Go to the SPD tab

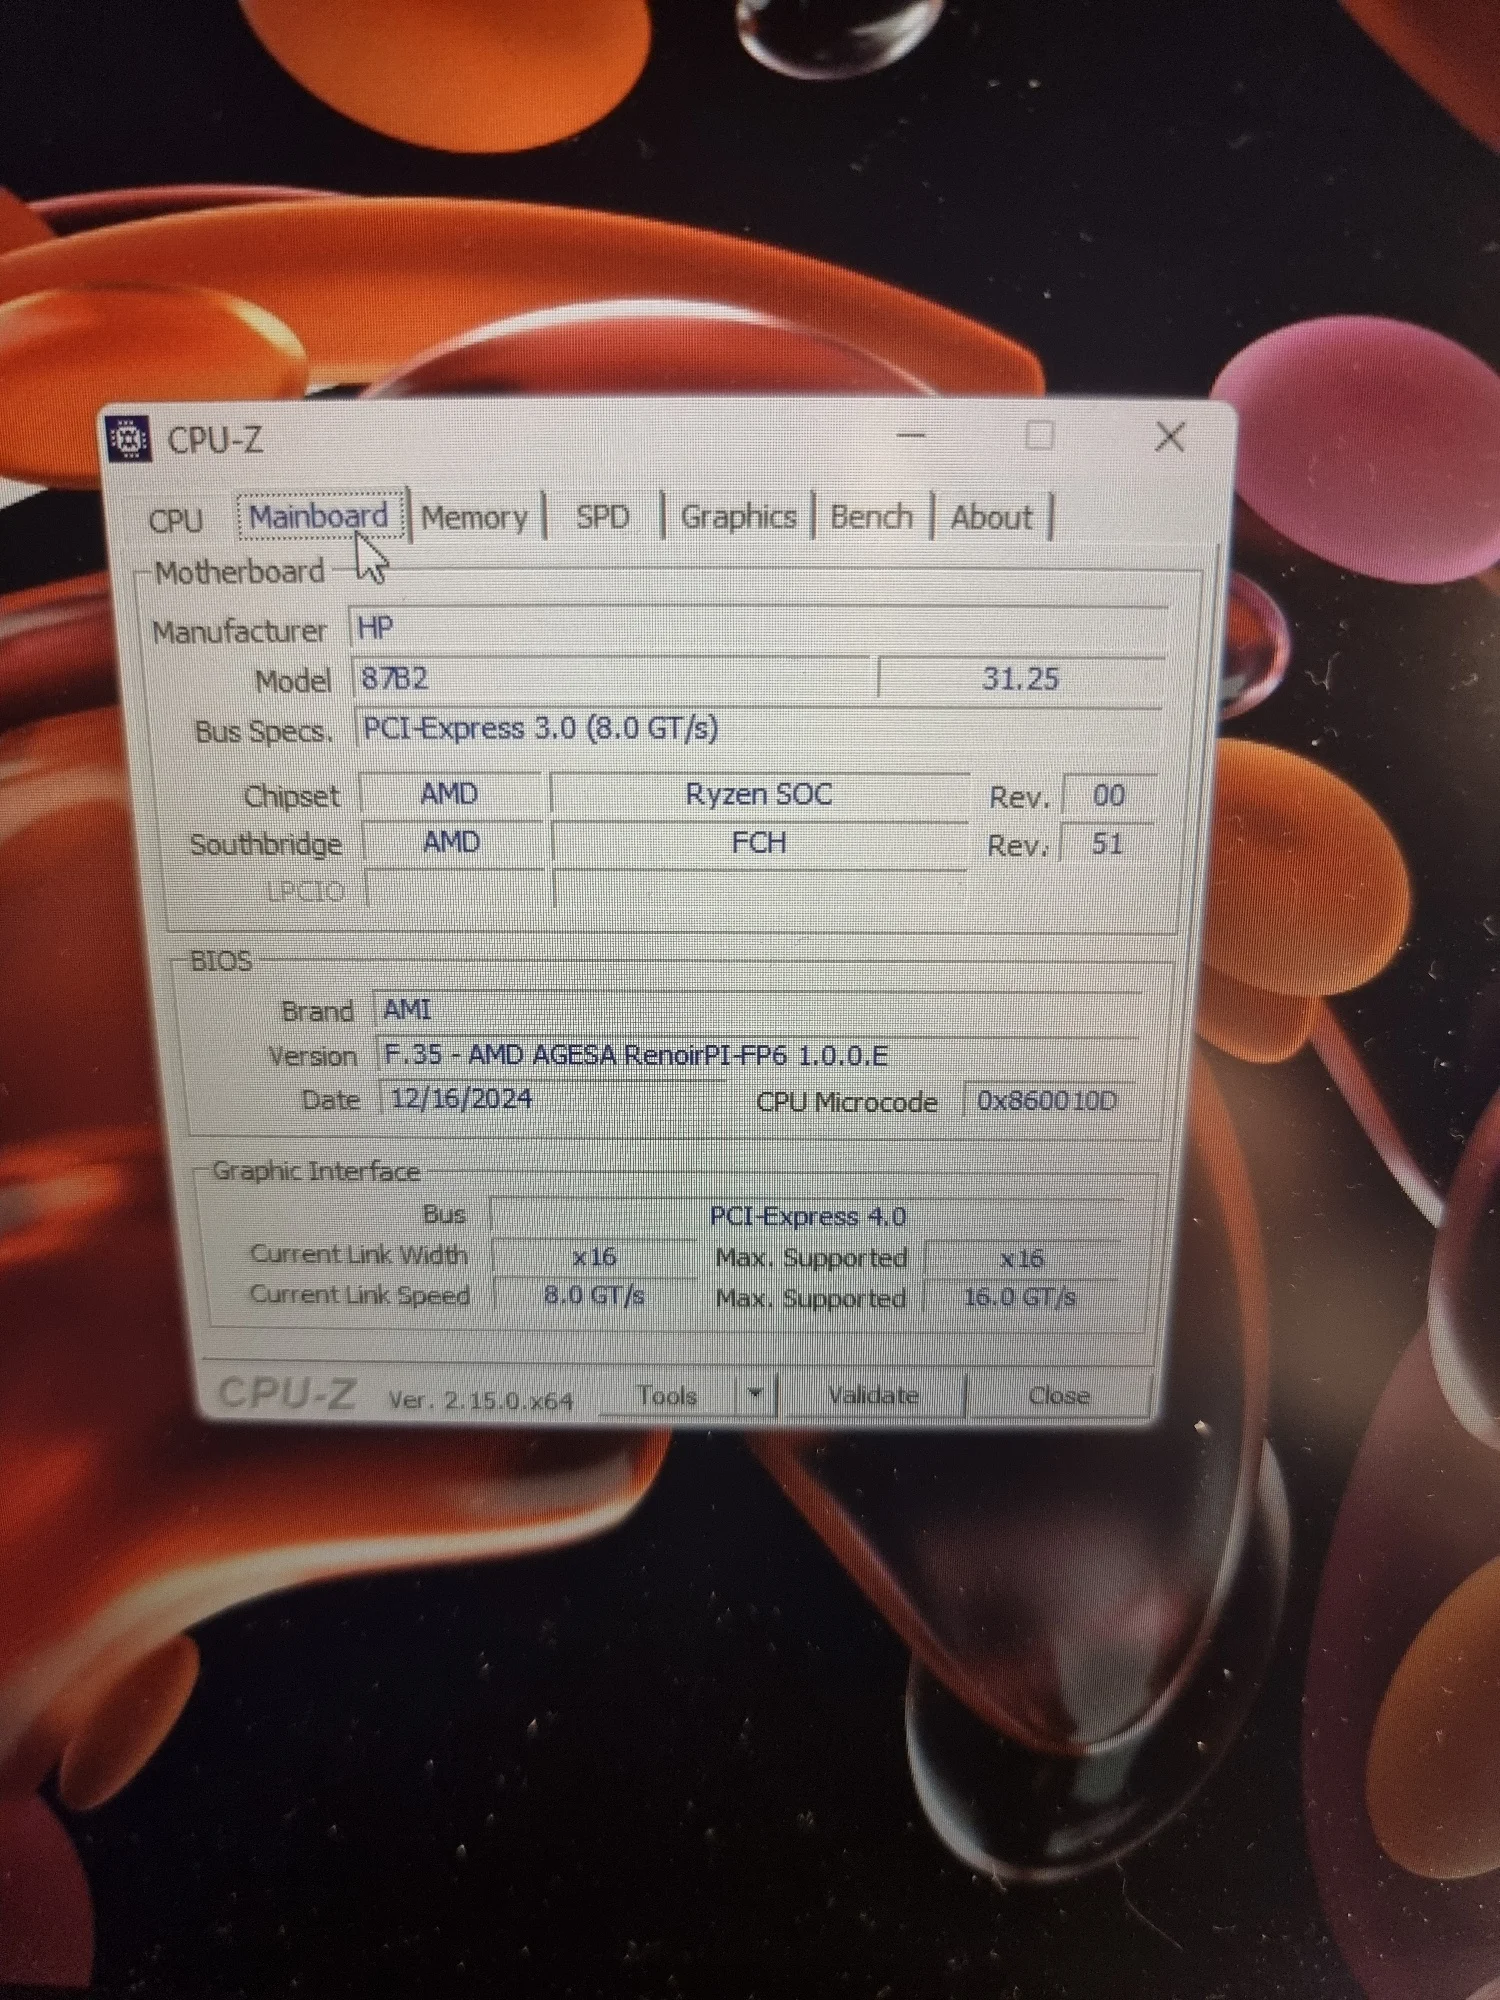[x=602, y=517]
